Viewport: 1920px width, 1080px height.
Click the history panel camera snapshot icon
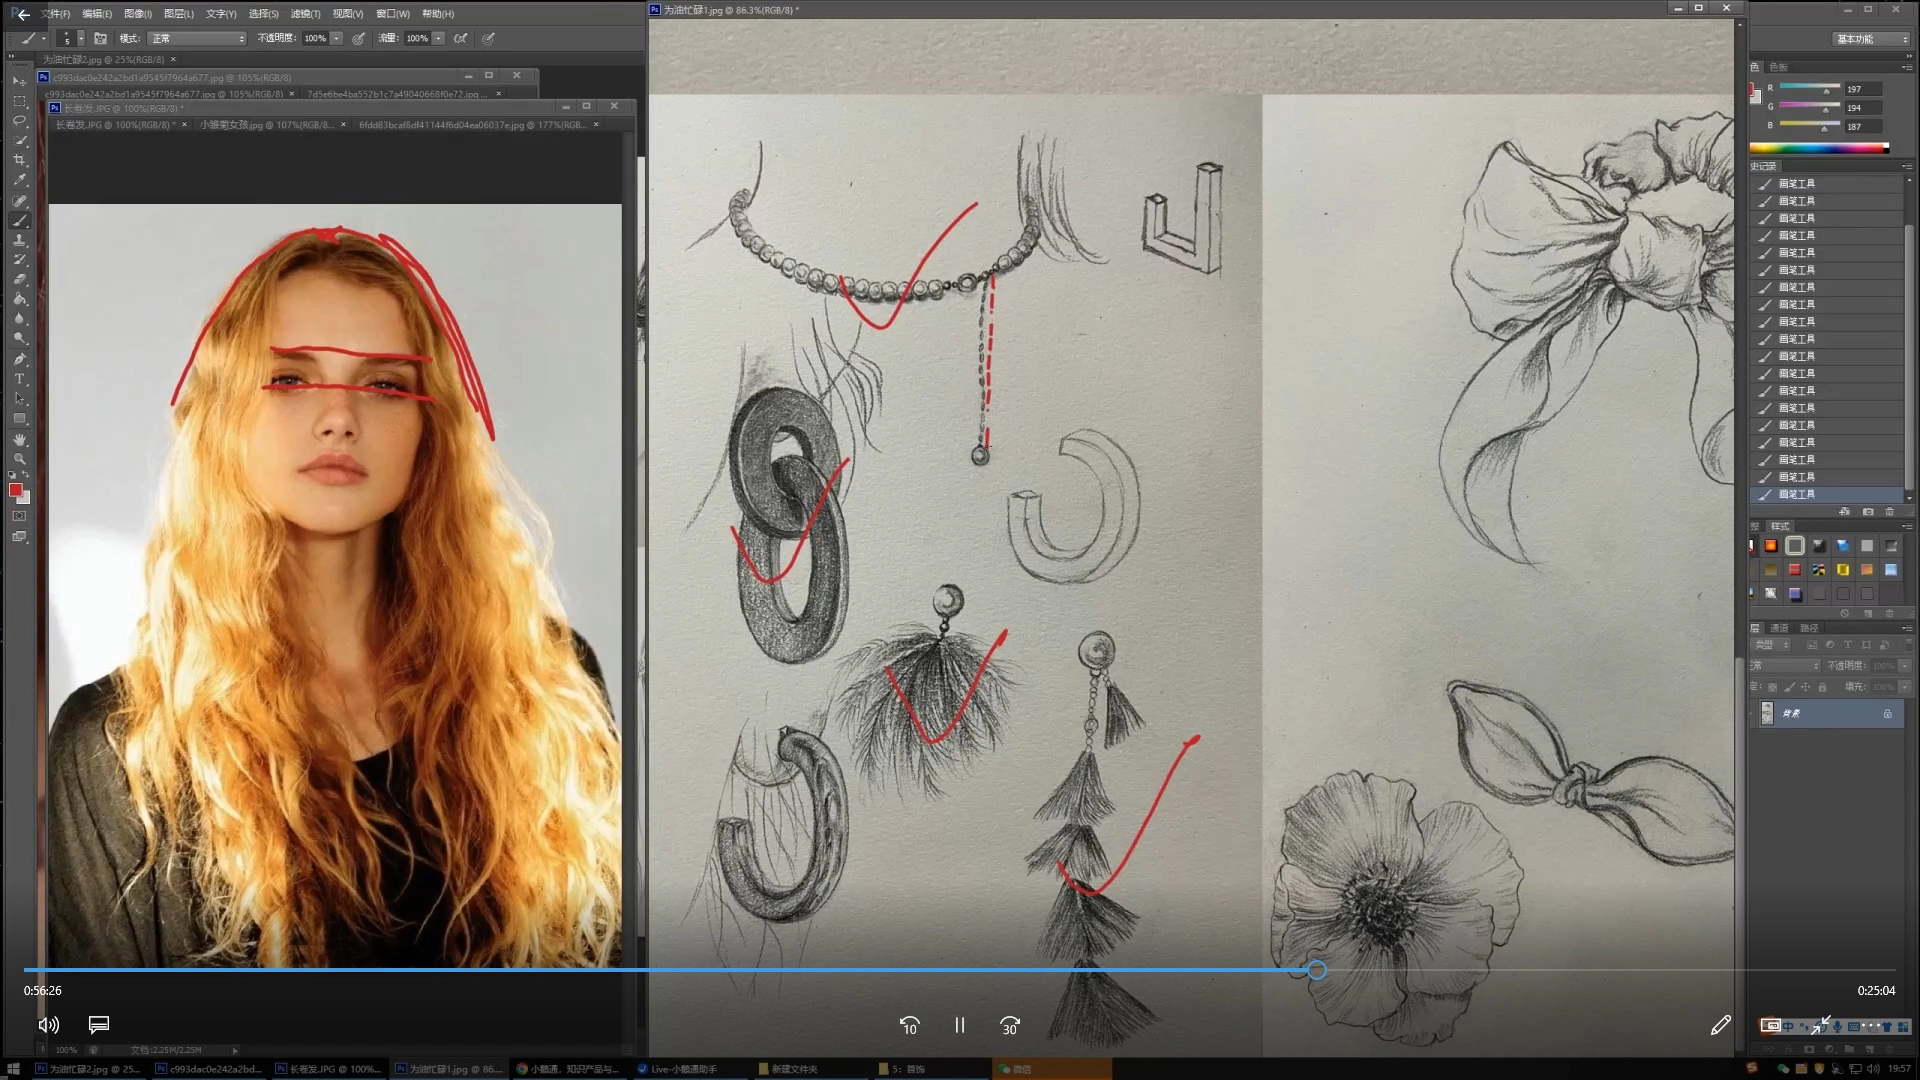pyautogui.click(x=1867, y=512)
